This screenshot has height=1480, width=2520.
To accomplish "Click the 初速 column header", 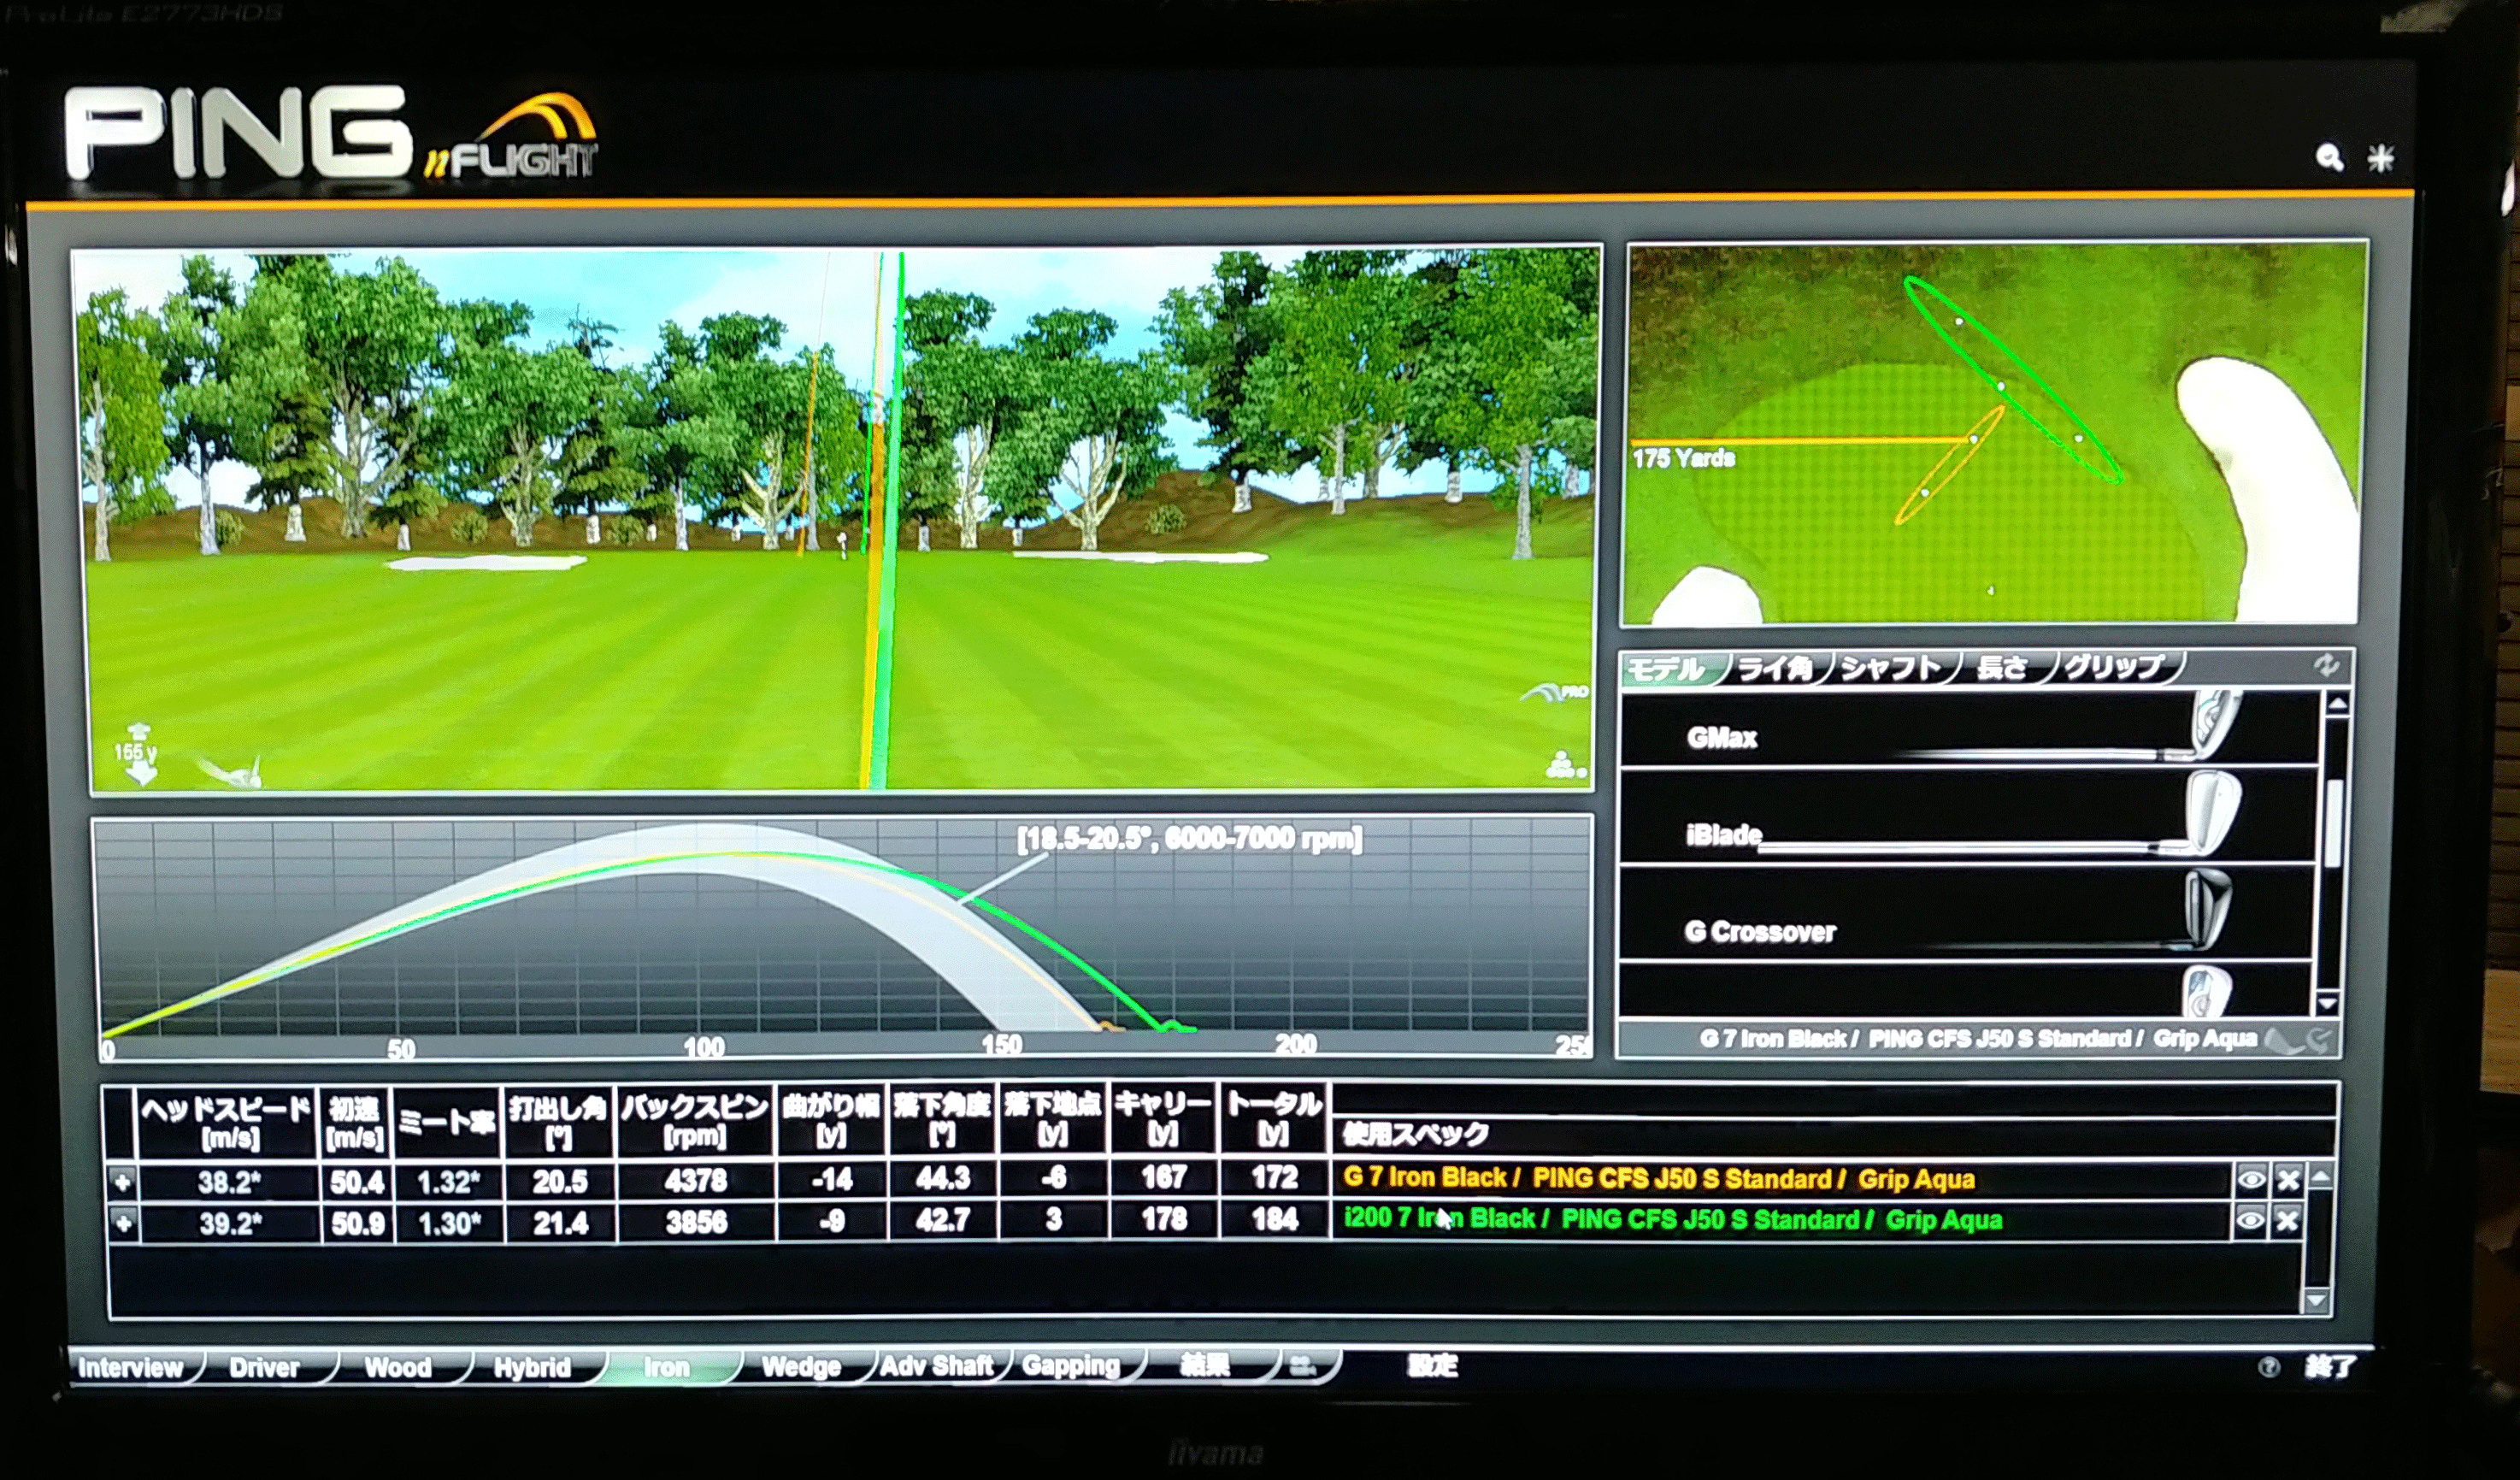I will (x=355, y=1122).
